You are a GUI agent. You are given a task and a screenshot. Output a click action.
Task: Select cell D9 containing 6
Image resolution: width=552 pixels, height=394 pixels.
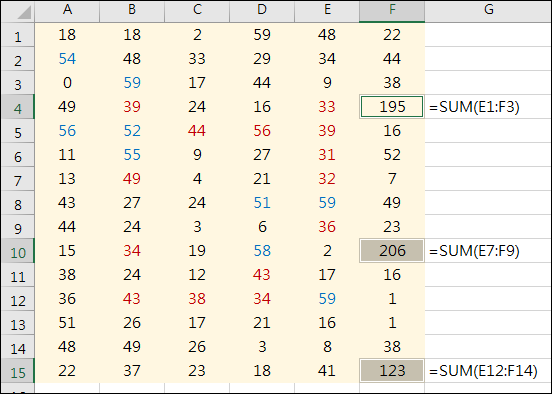click(x=262, y=227)
